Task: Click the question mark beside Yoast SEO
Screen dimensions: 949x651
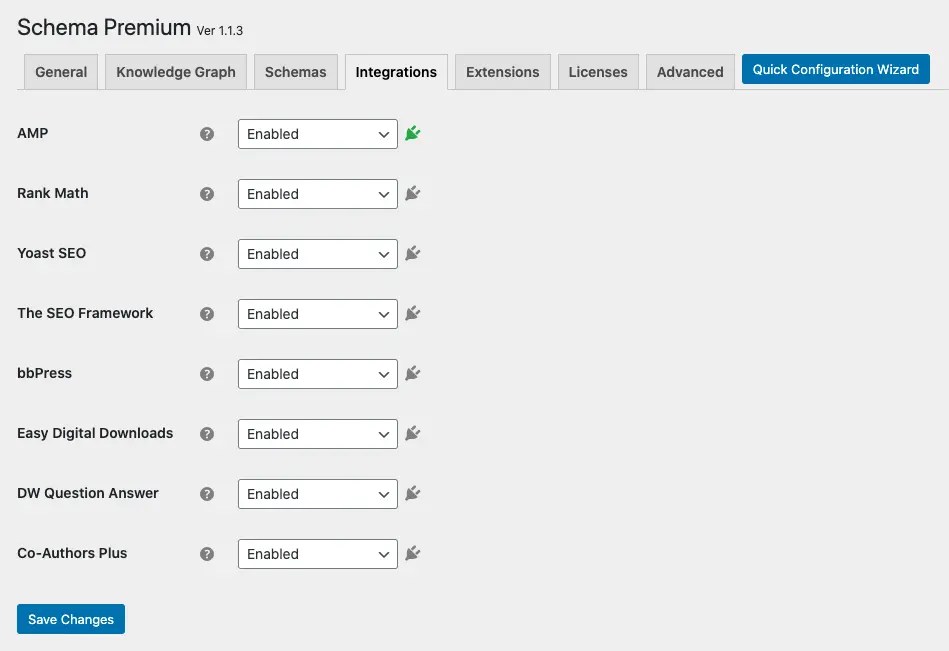Action: (x=207, y=254)
